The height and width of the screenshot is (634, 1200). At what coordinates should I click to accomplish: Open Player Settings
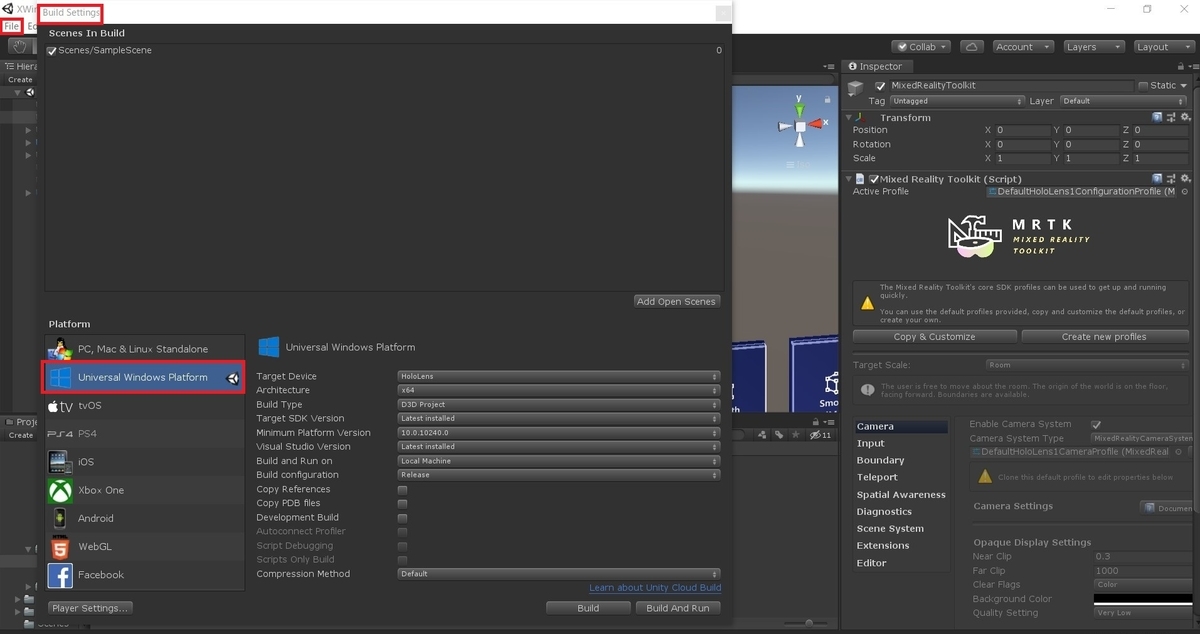click(90, 608)
